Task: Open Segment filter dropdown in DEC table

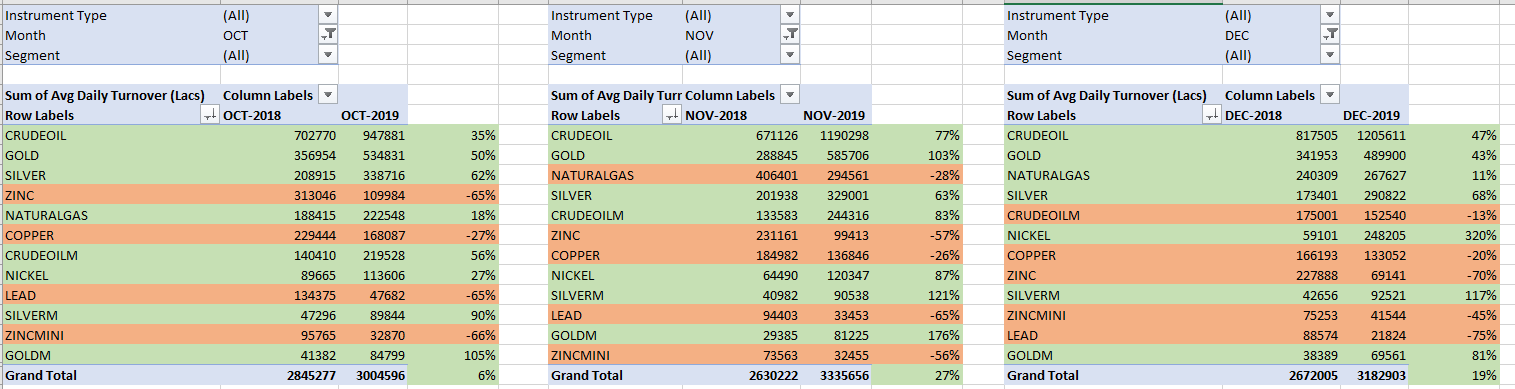Action: click(1329, 55)
